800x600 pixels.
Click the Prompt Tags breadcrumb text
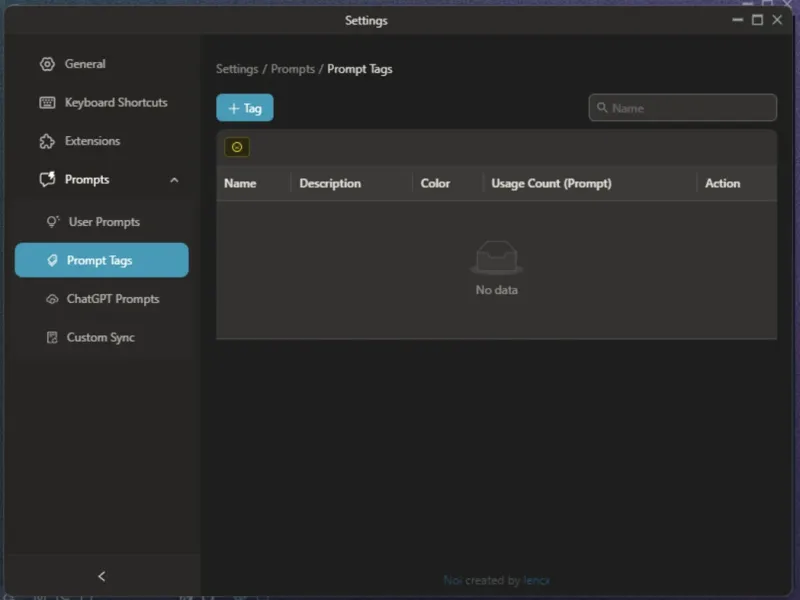360,69
